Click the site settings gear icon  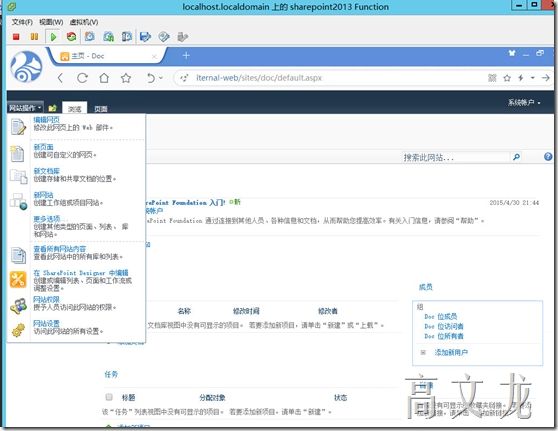pyautogui.click(x=18, y=330)
